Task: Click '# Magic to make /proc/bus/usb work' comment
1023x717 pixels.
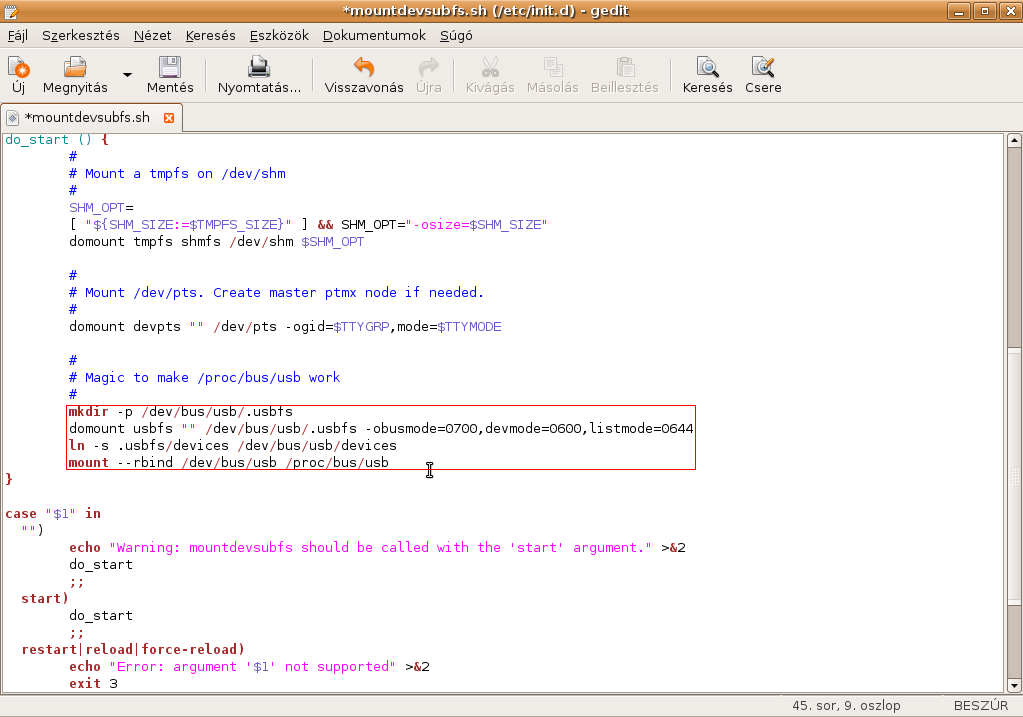Action: pyautogui.click(x=205, y=377)
